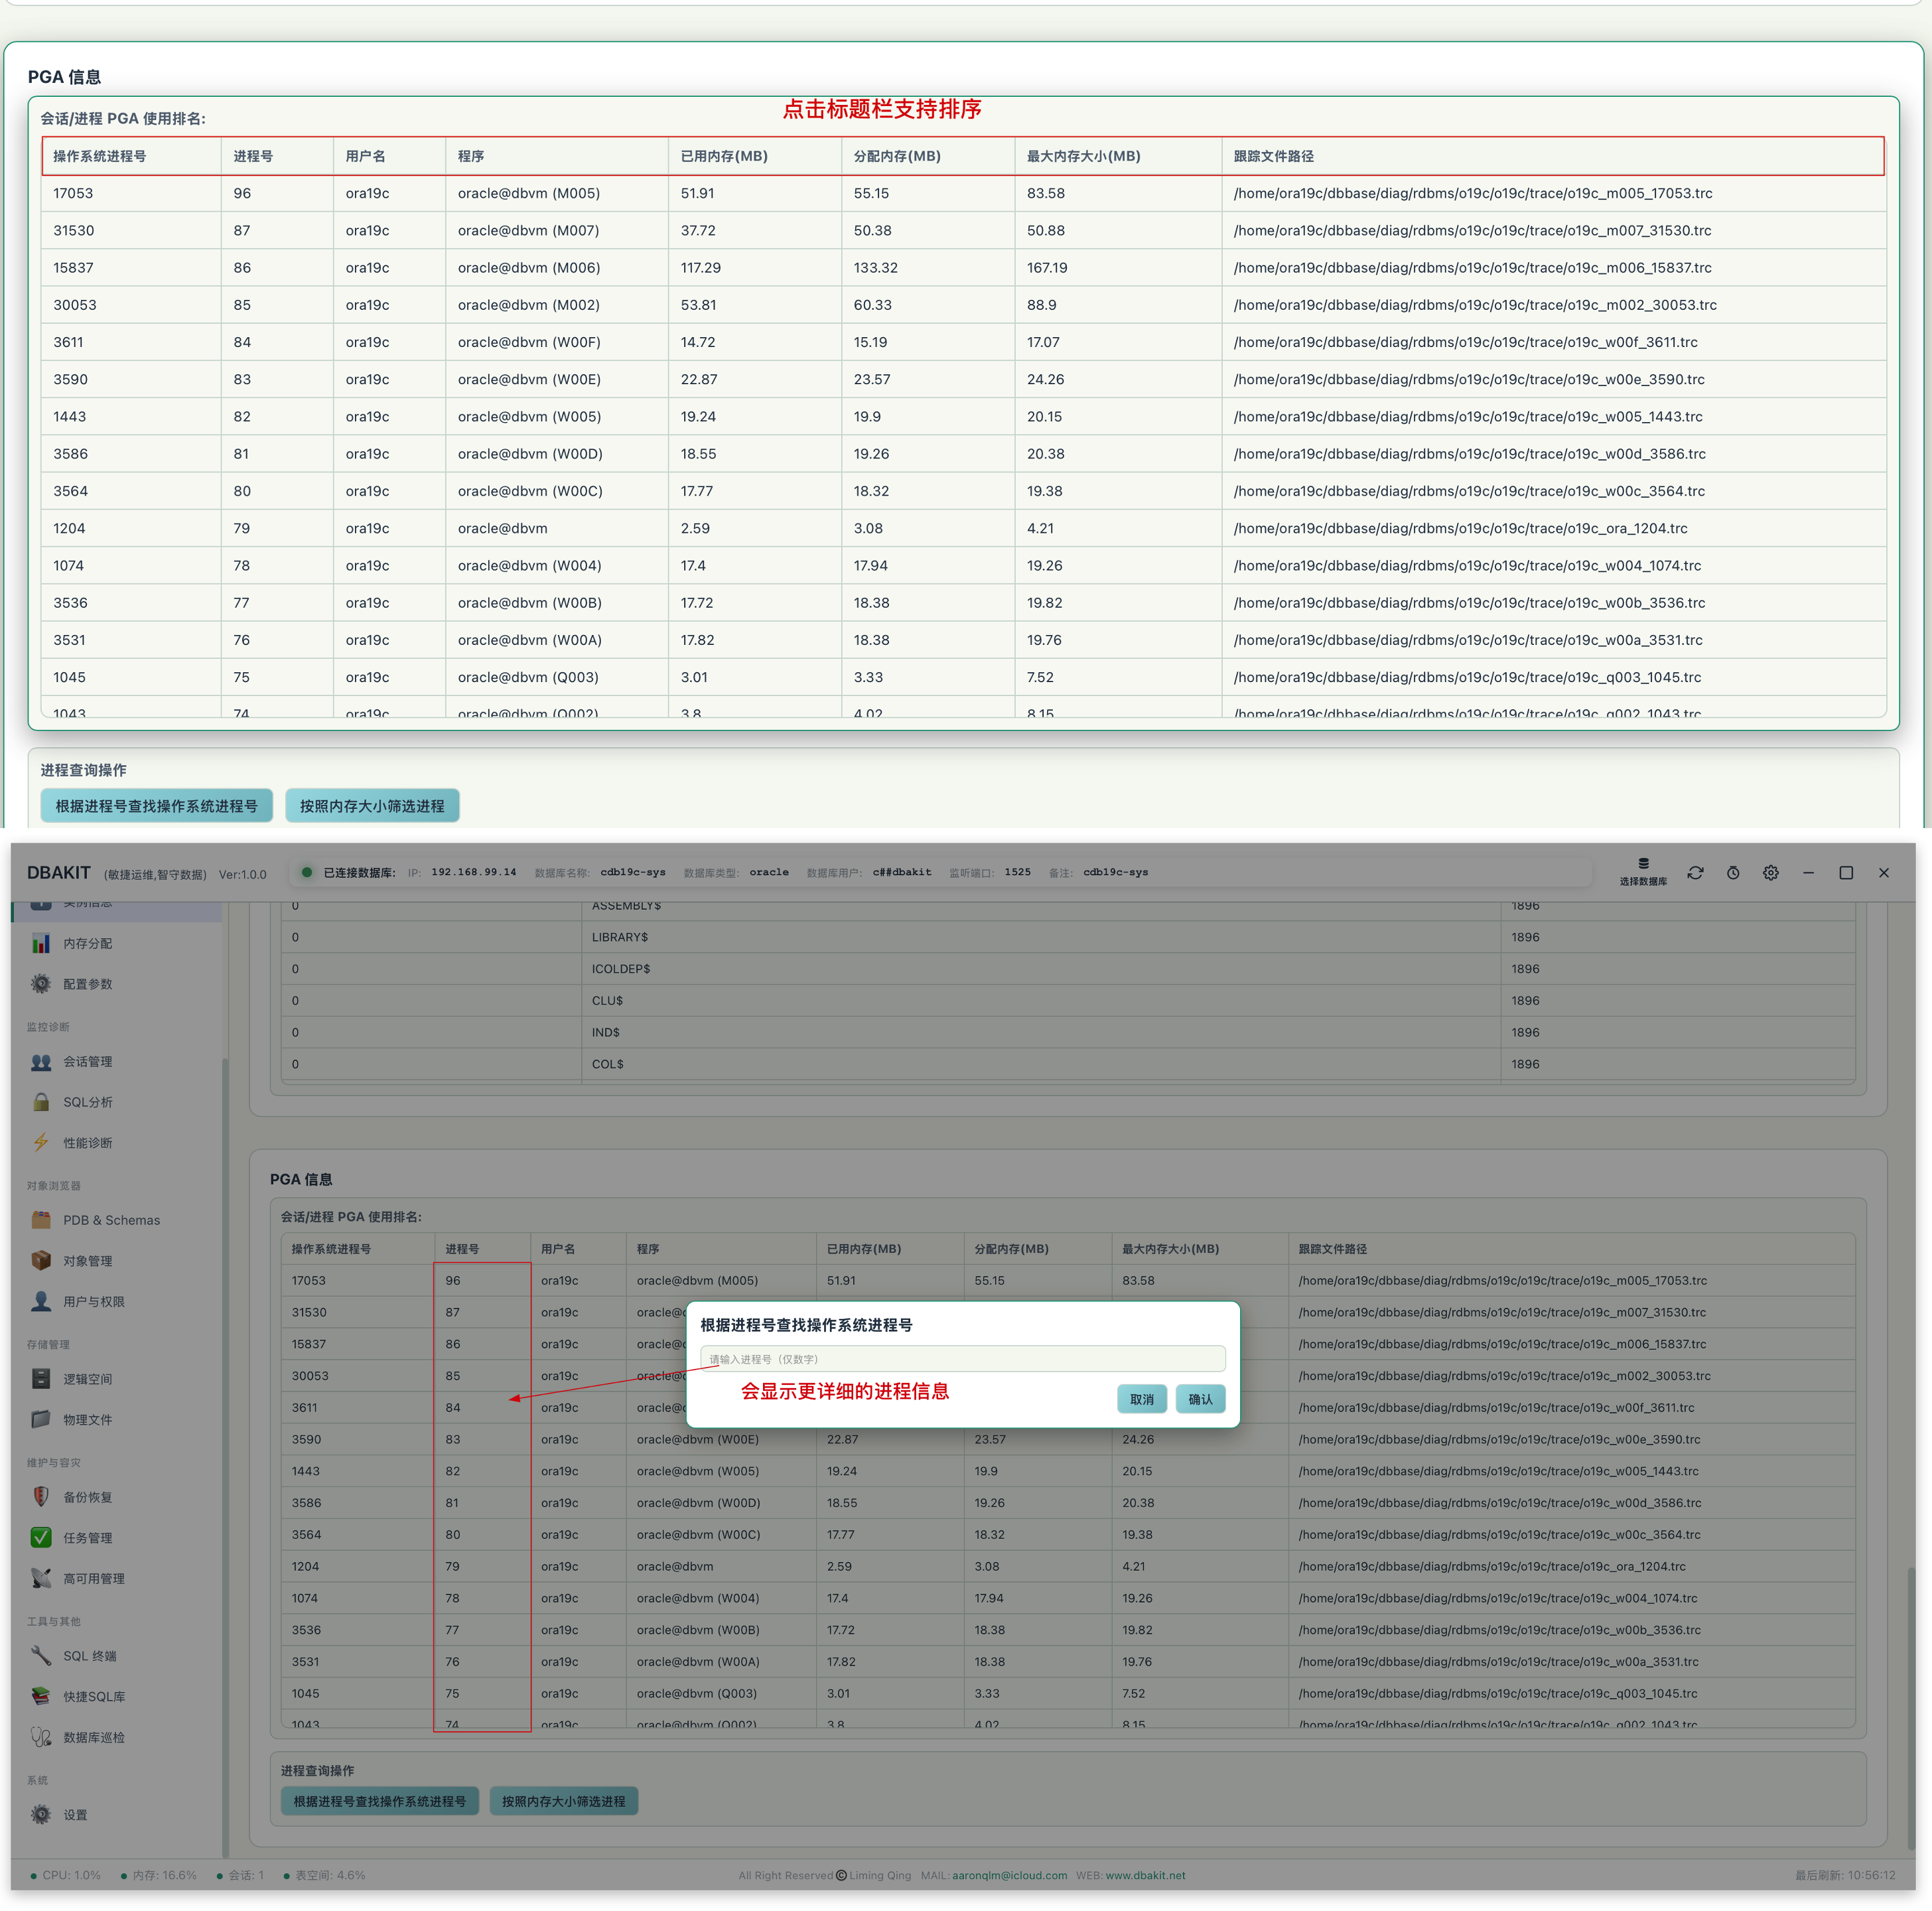
Task: Sort by 操作系统进程号 column header
Action: click(x=100, y=156)
